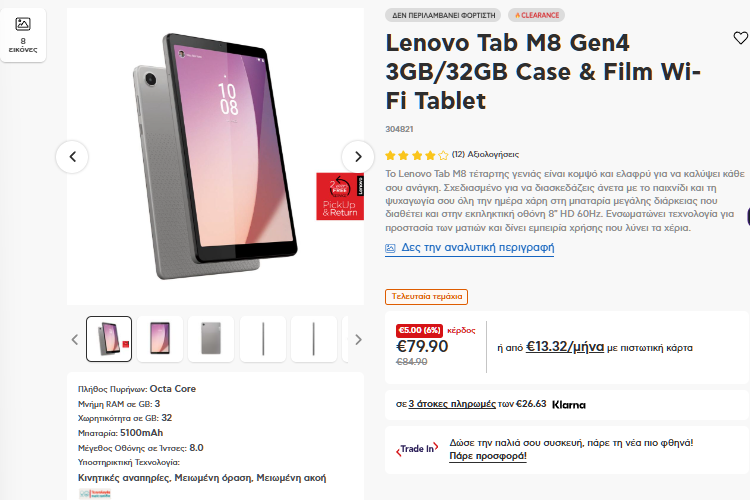
Task: Select third thumbnail showing tablet back
Action: click(211, 339)
